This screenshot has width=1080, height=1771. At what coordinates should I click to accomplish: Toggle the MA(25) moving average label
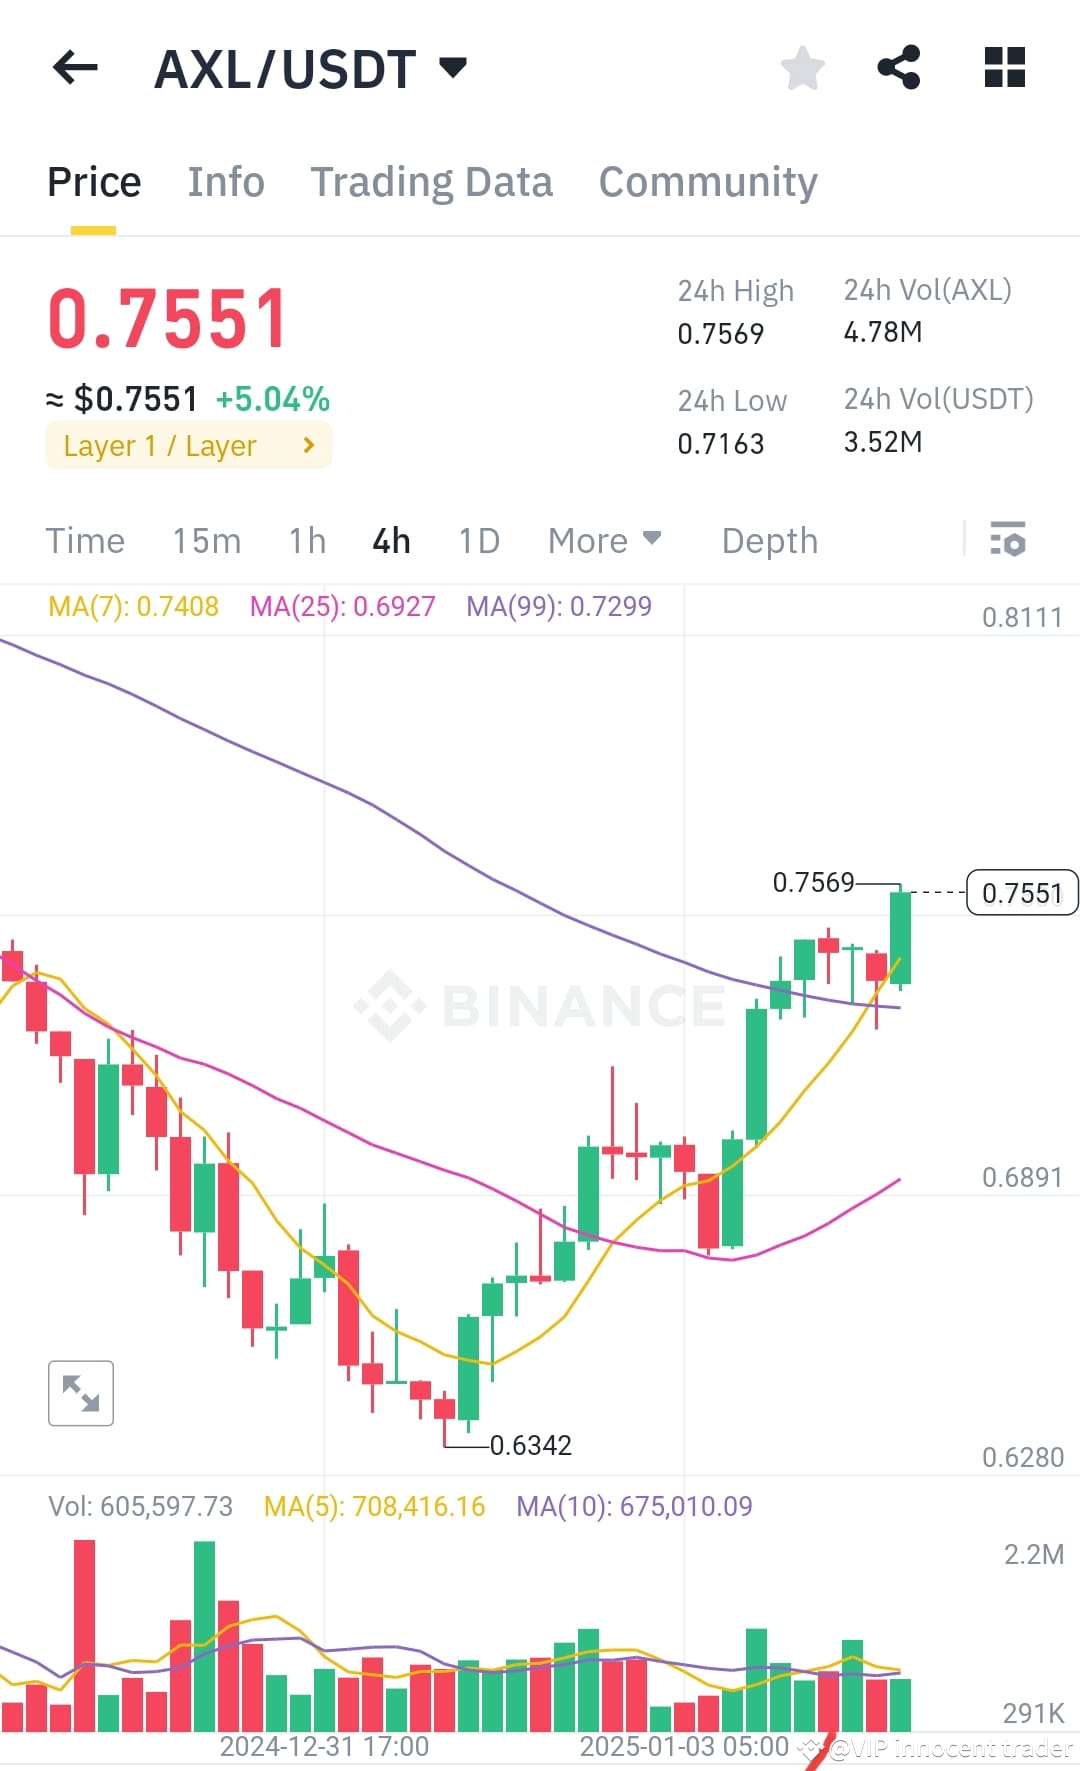click(342, 606)
